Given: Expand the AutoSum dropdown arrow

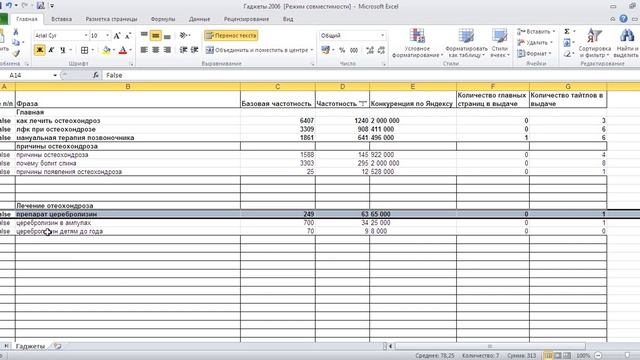Looking at the screenshot, I should [574, 31].
